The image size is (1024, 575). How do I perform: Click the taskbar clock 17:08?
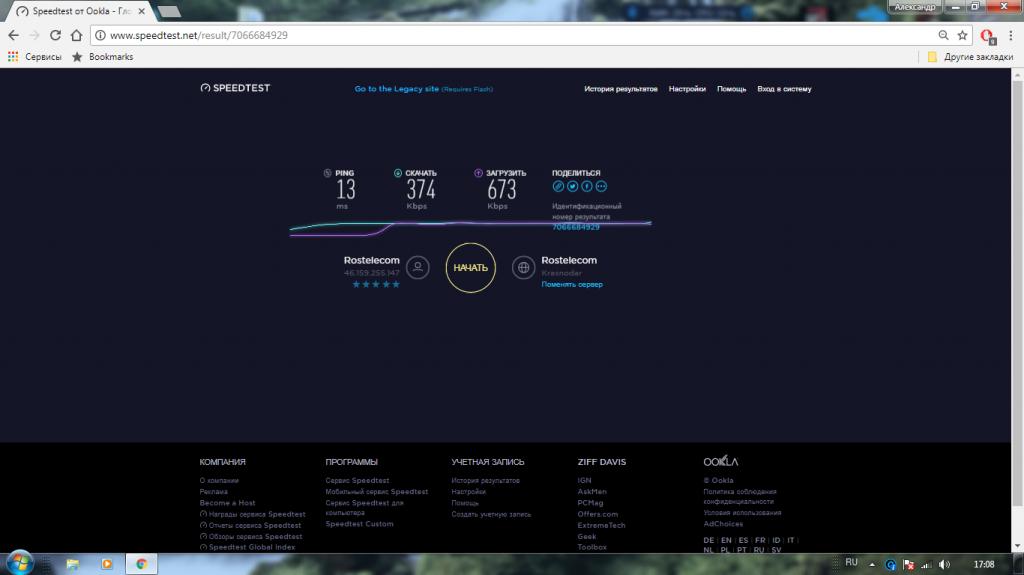pos(984,565)
